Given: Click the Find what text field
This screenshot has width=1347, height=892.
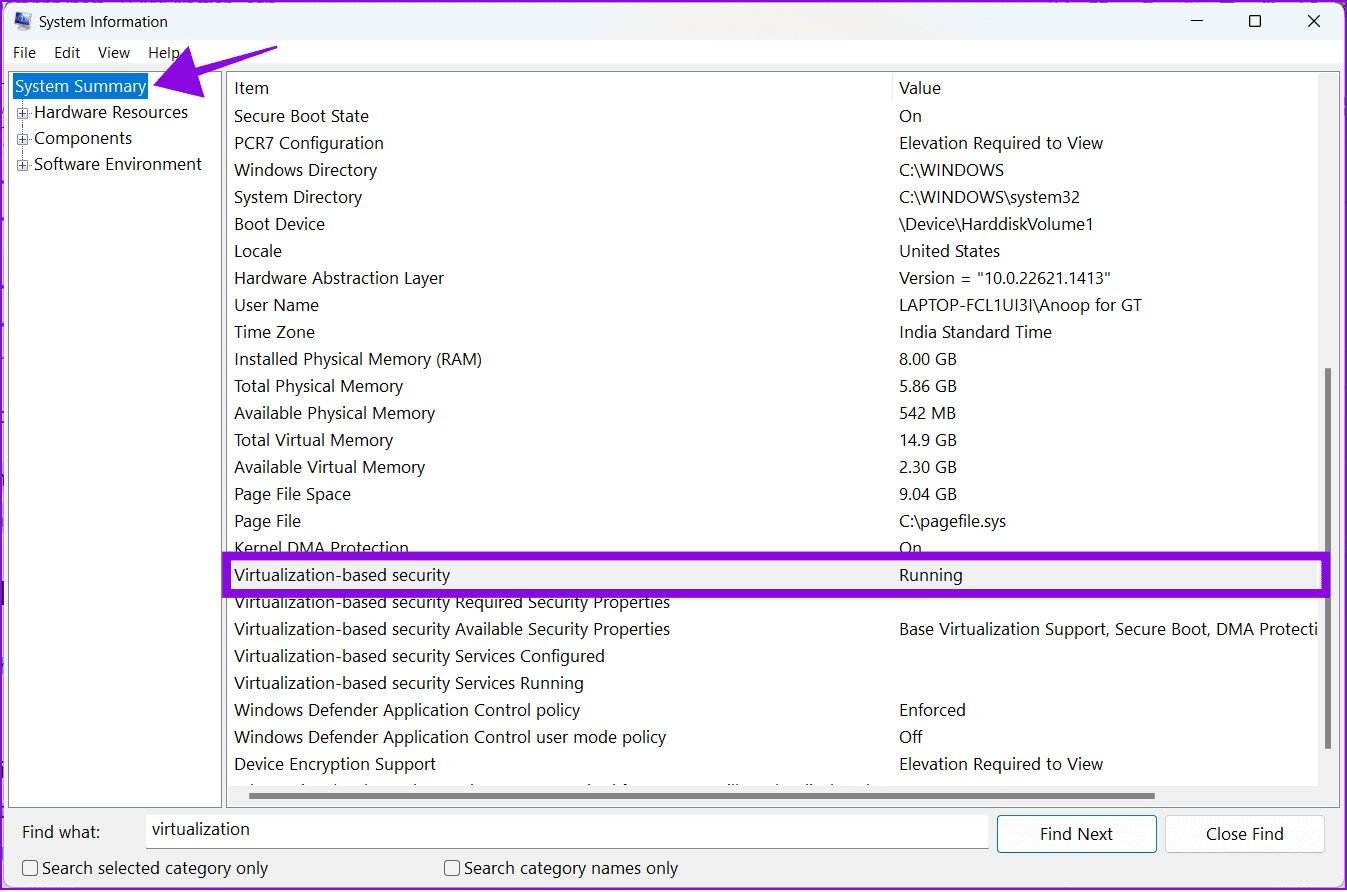Looking at the screenshot, I should pos(566,831).
